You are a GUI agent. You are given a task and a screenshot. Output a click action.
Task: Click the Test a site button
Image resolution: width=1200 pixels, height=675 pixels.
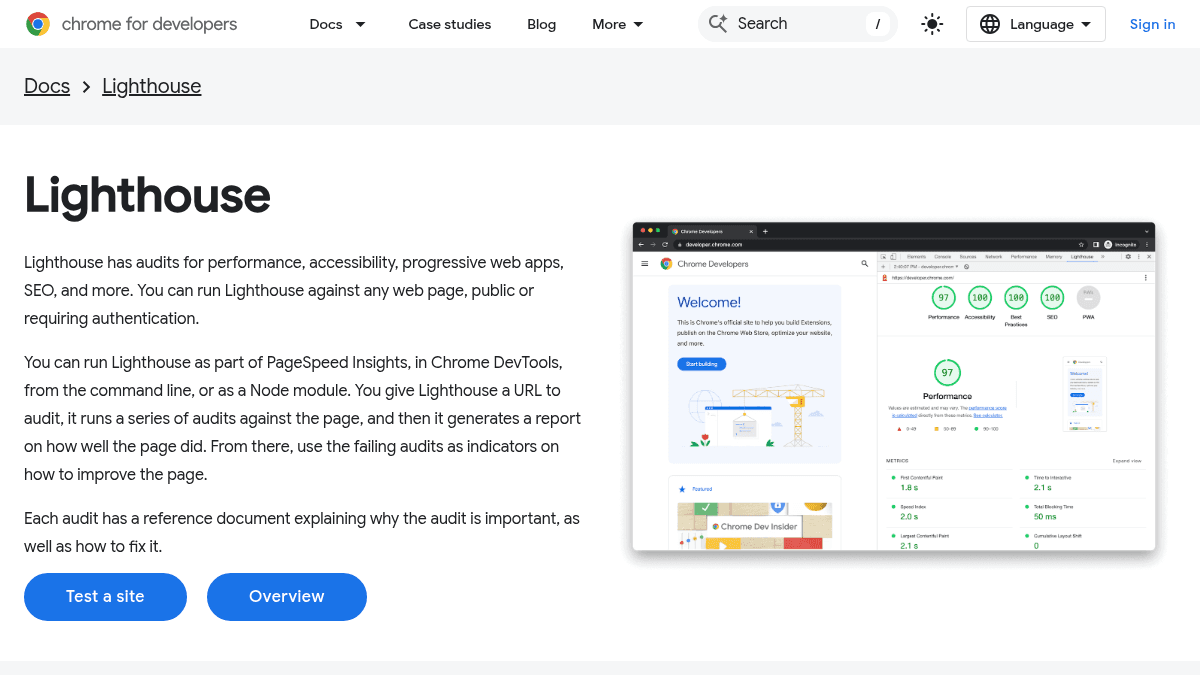(105, 597)
